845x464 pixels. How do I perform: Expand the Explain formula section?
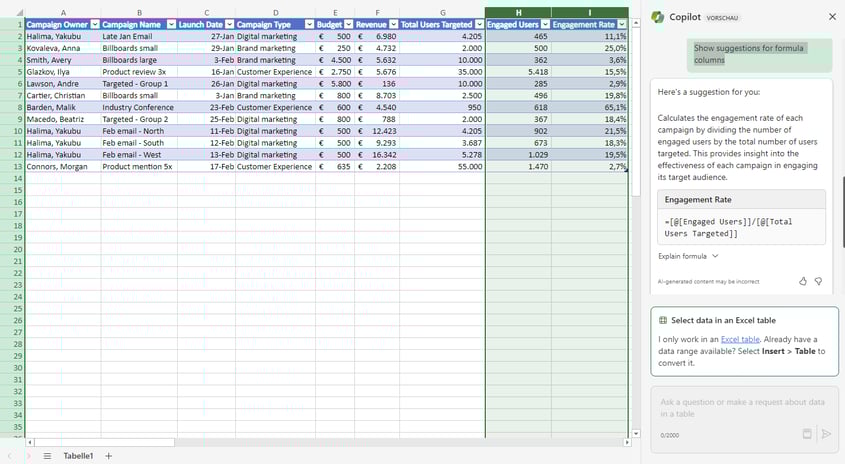688,256
